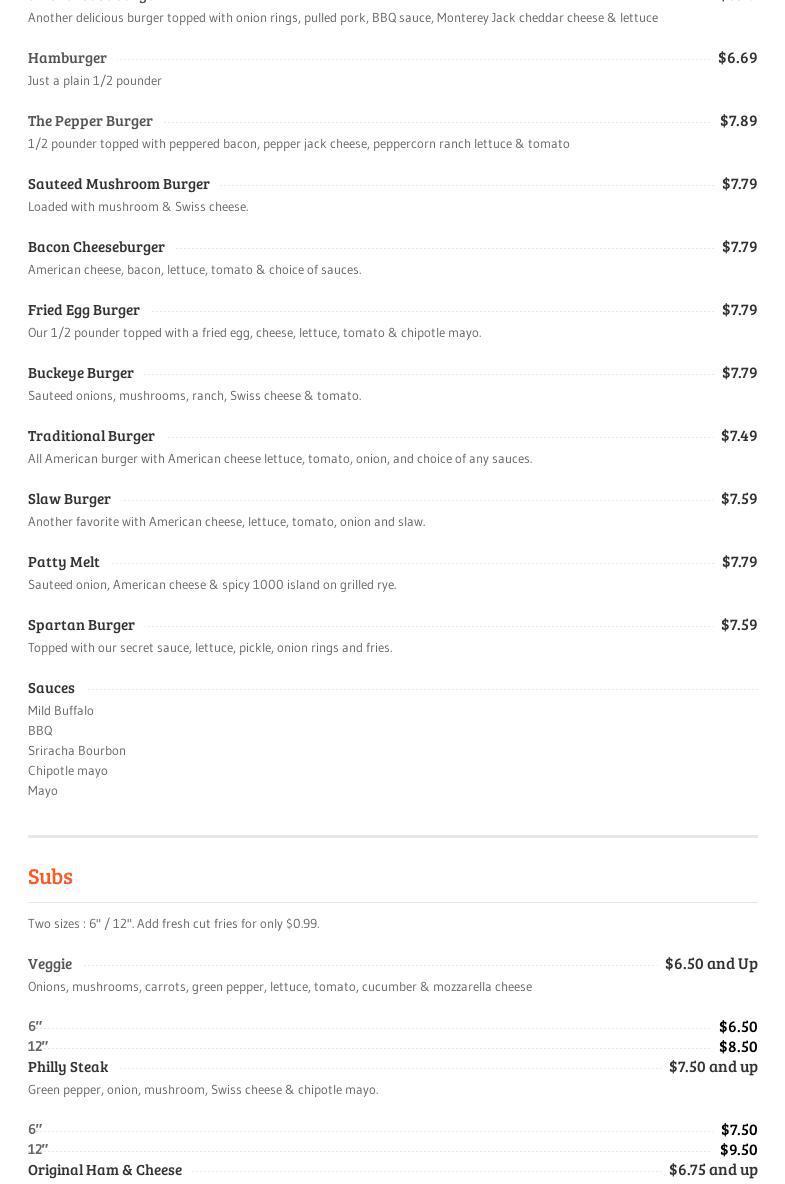The height and width of the screenshot is (1184, 785).
Task: Click the Original Ham & Cheese title
Action: 105,1170
